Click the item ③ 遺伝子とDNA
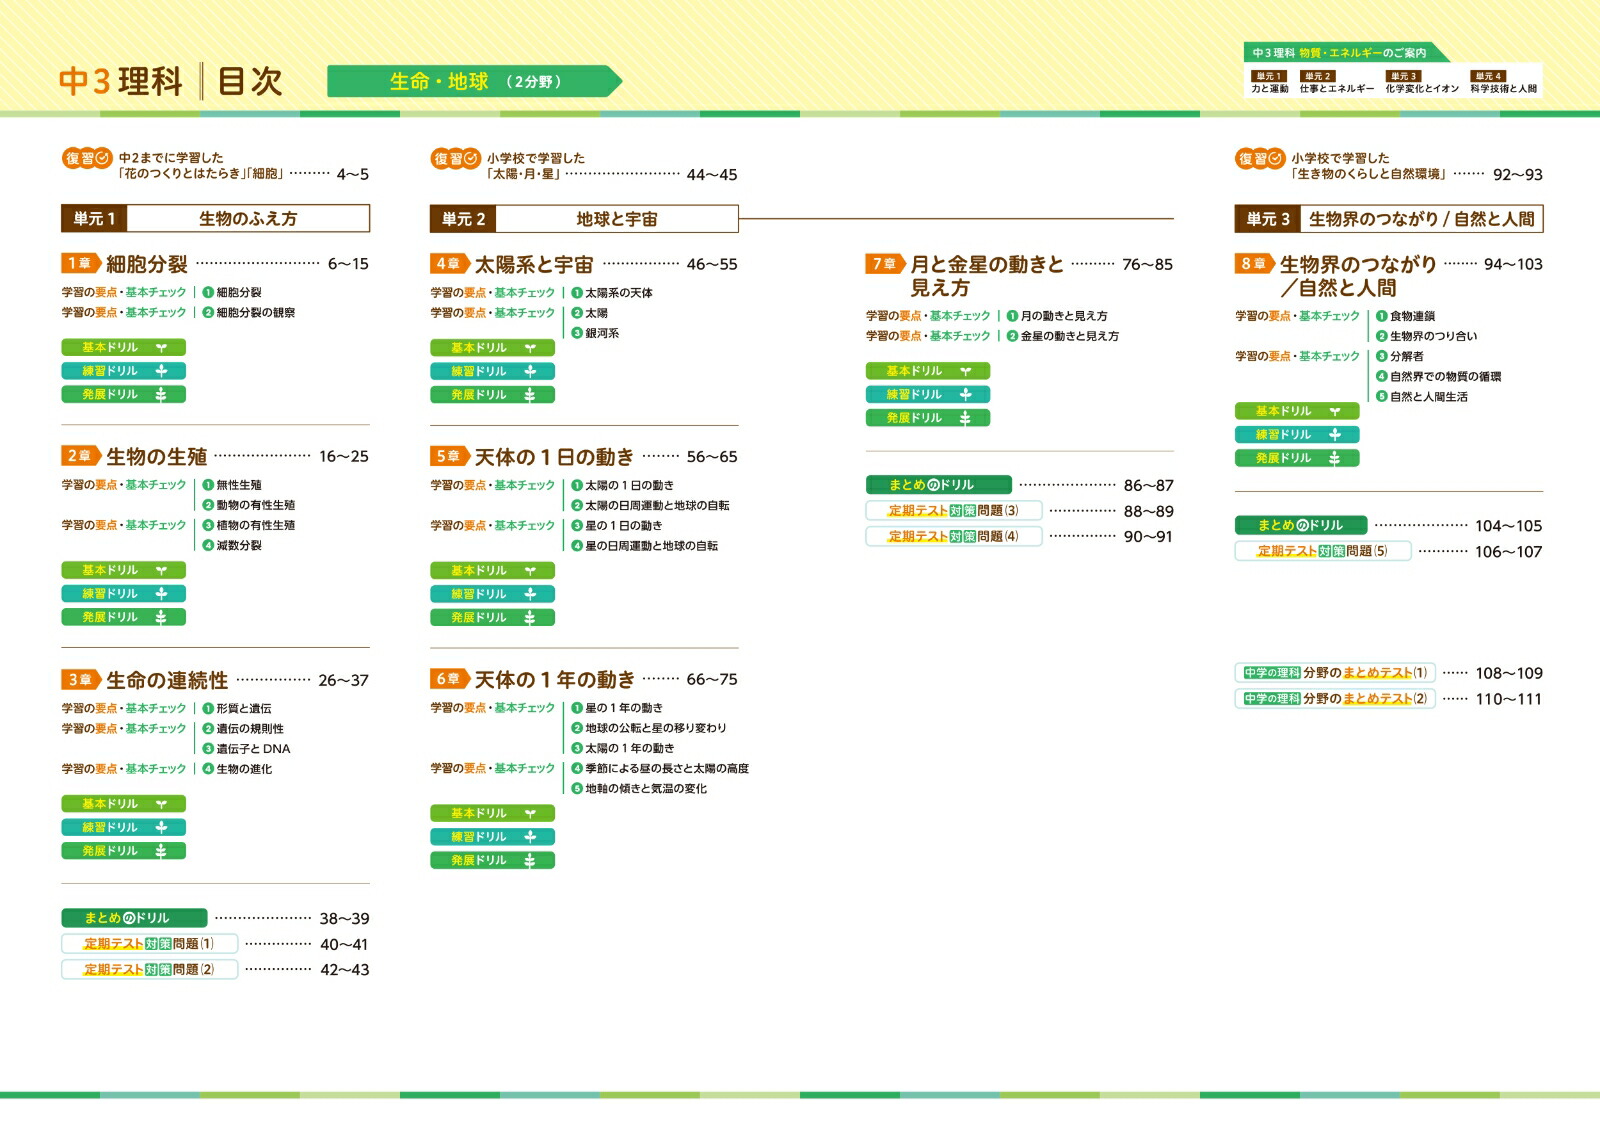Viewport: 1600px width, 1130px height. (x=246, y=749)
